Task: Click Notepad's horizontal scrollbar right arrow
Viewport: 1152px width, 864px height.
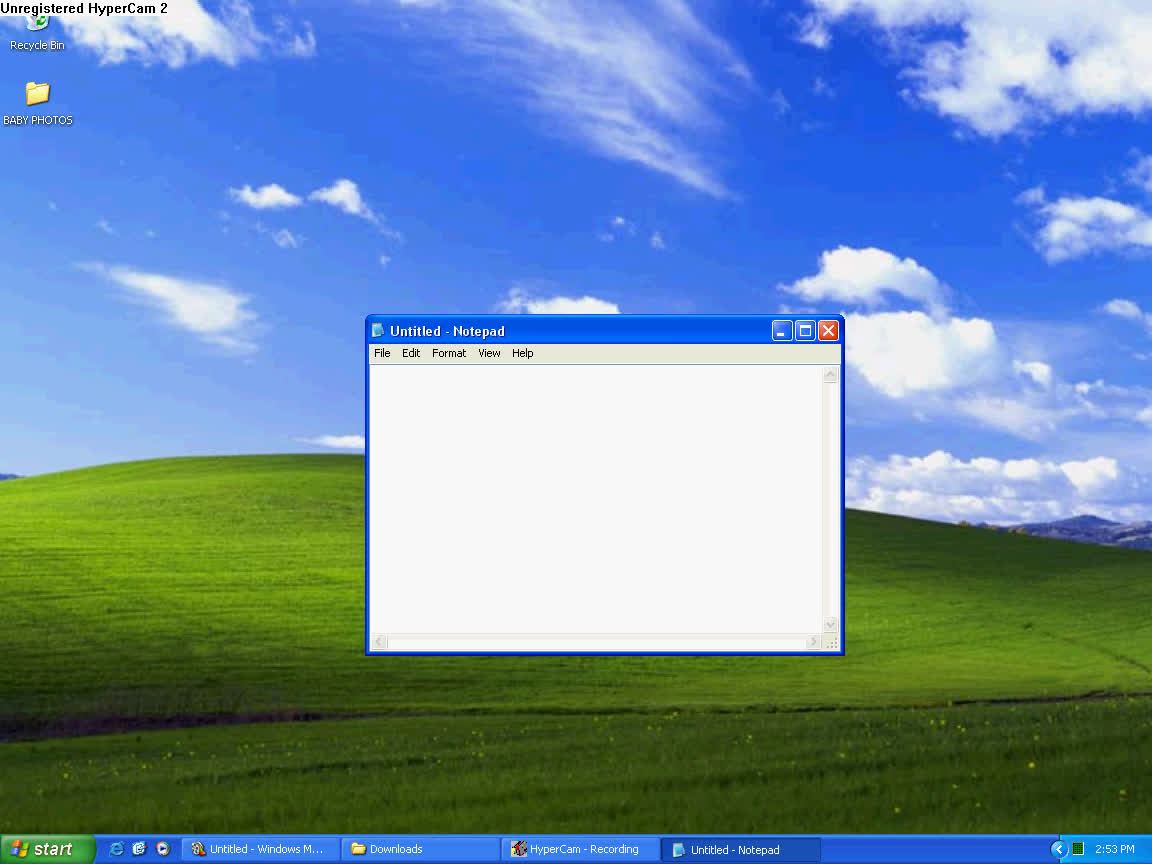Action: click(x=814, y=642)
